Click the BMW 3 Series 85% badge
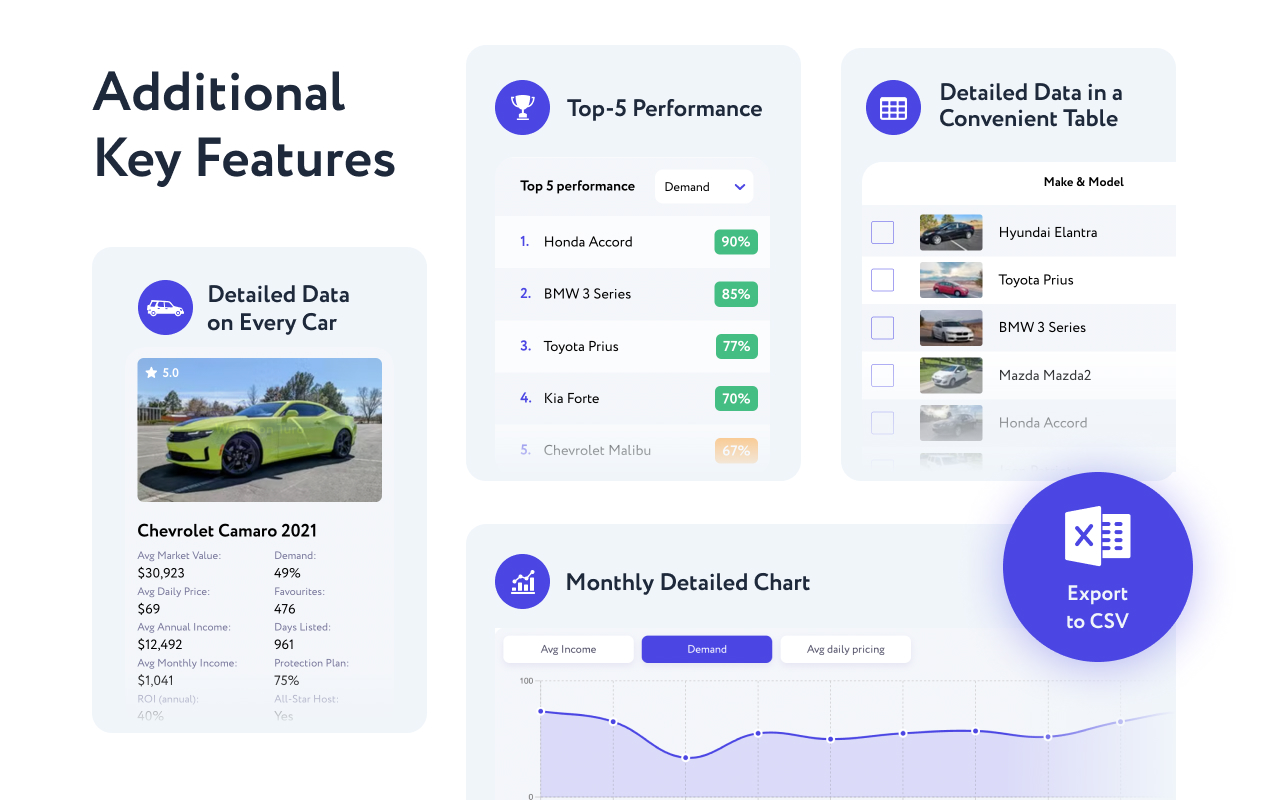The width and height of the screenshot is (1280, 800). click(736, 294)
